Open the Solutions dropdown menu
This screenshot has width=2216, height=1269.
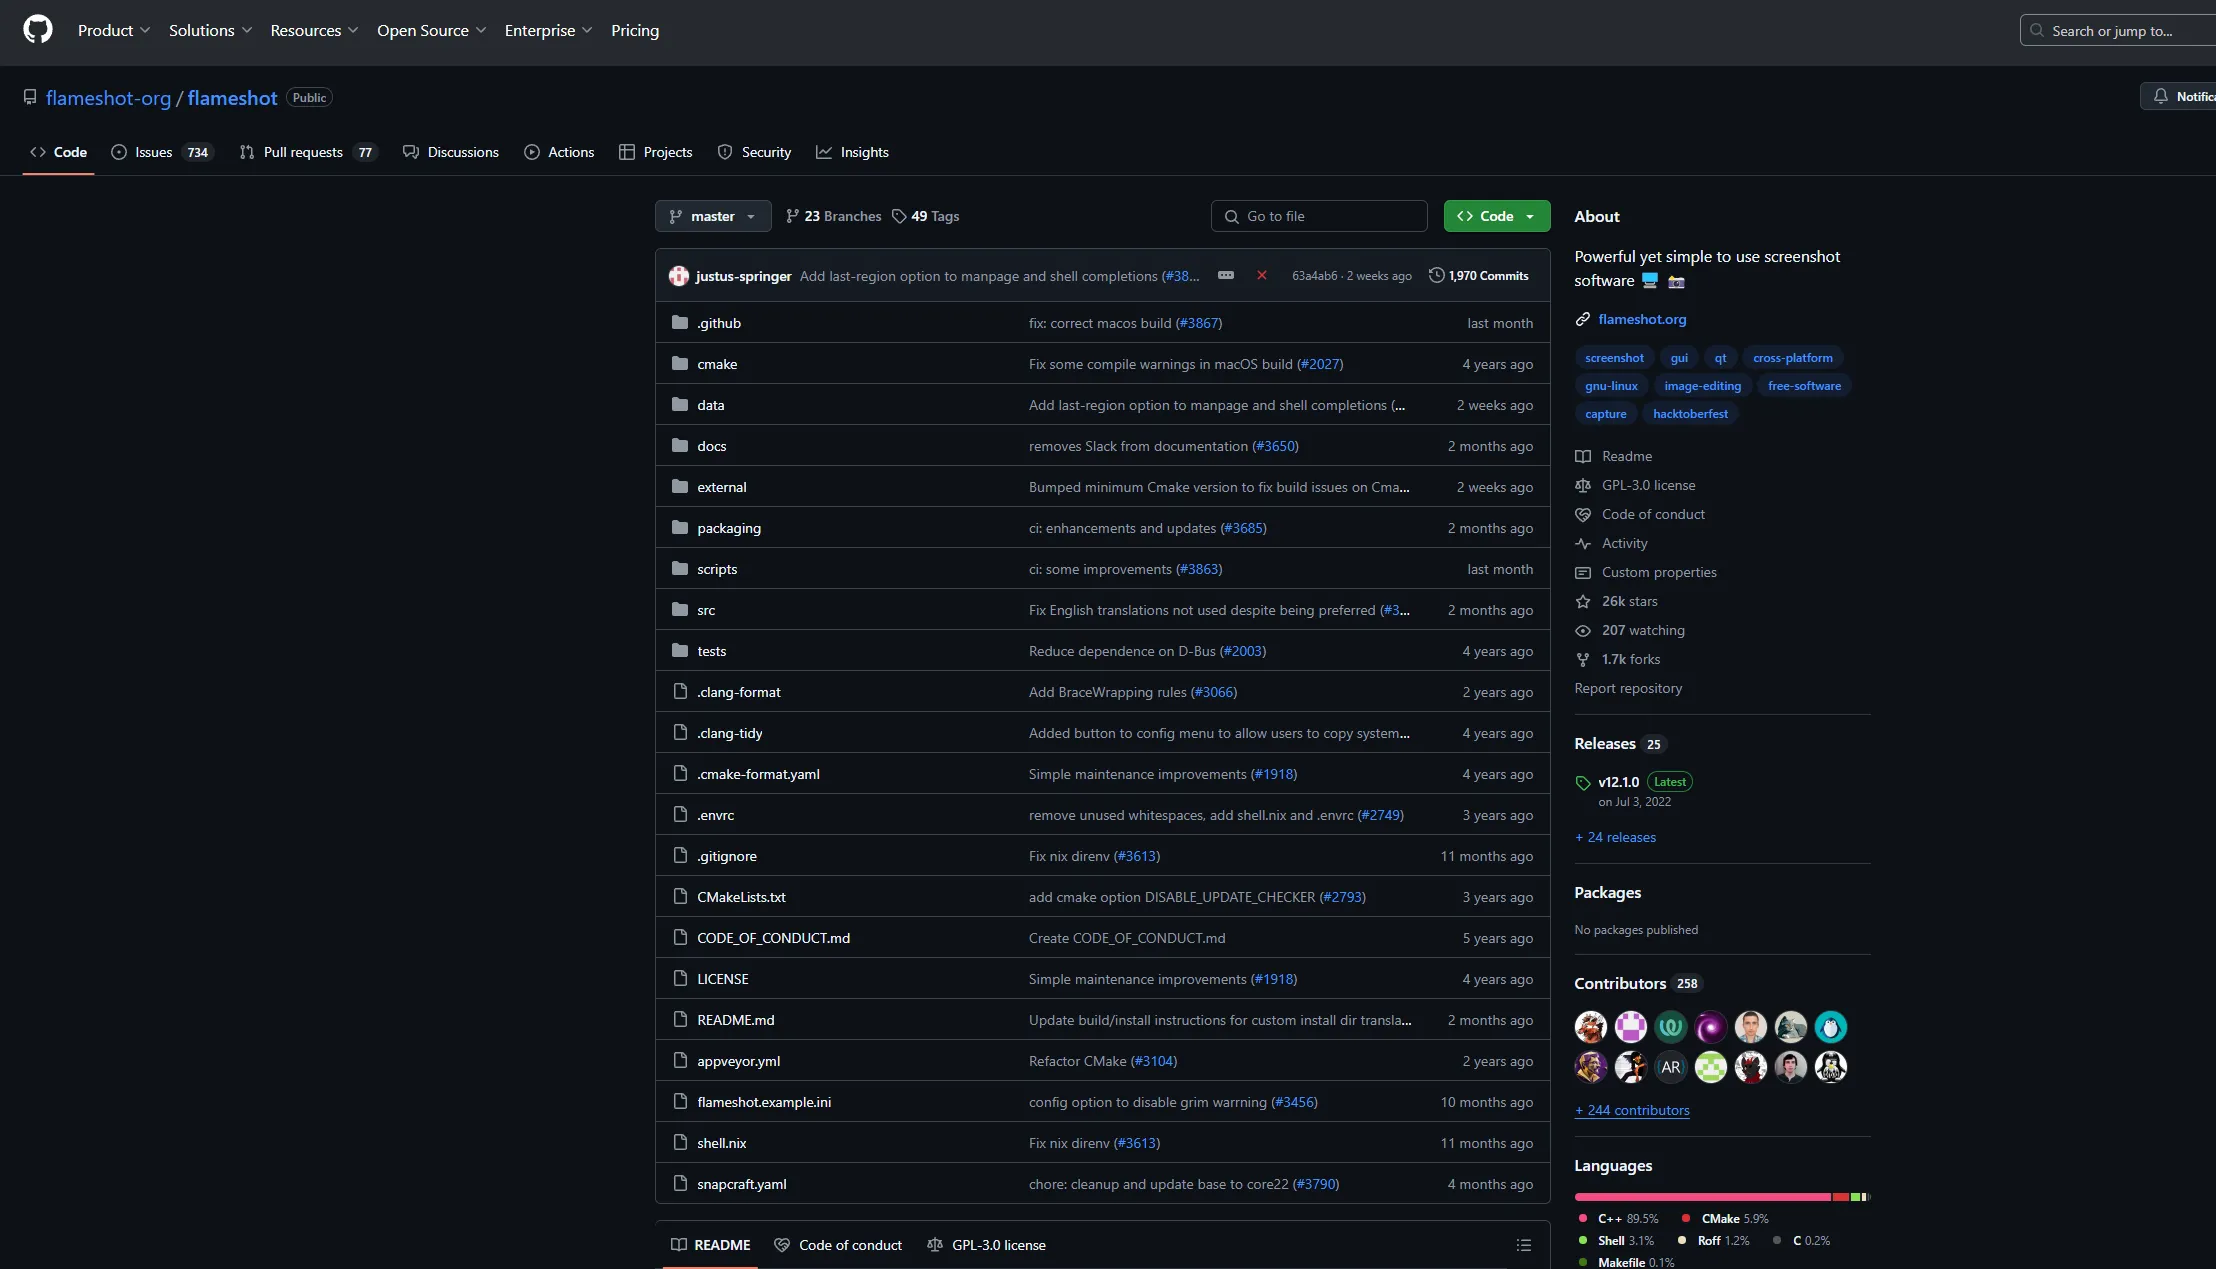click(210, 30)
